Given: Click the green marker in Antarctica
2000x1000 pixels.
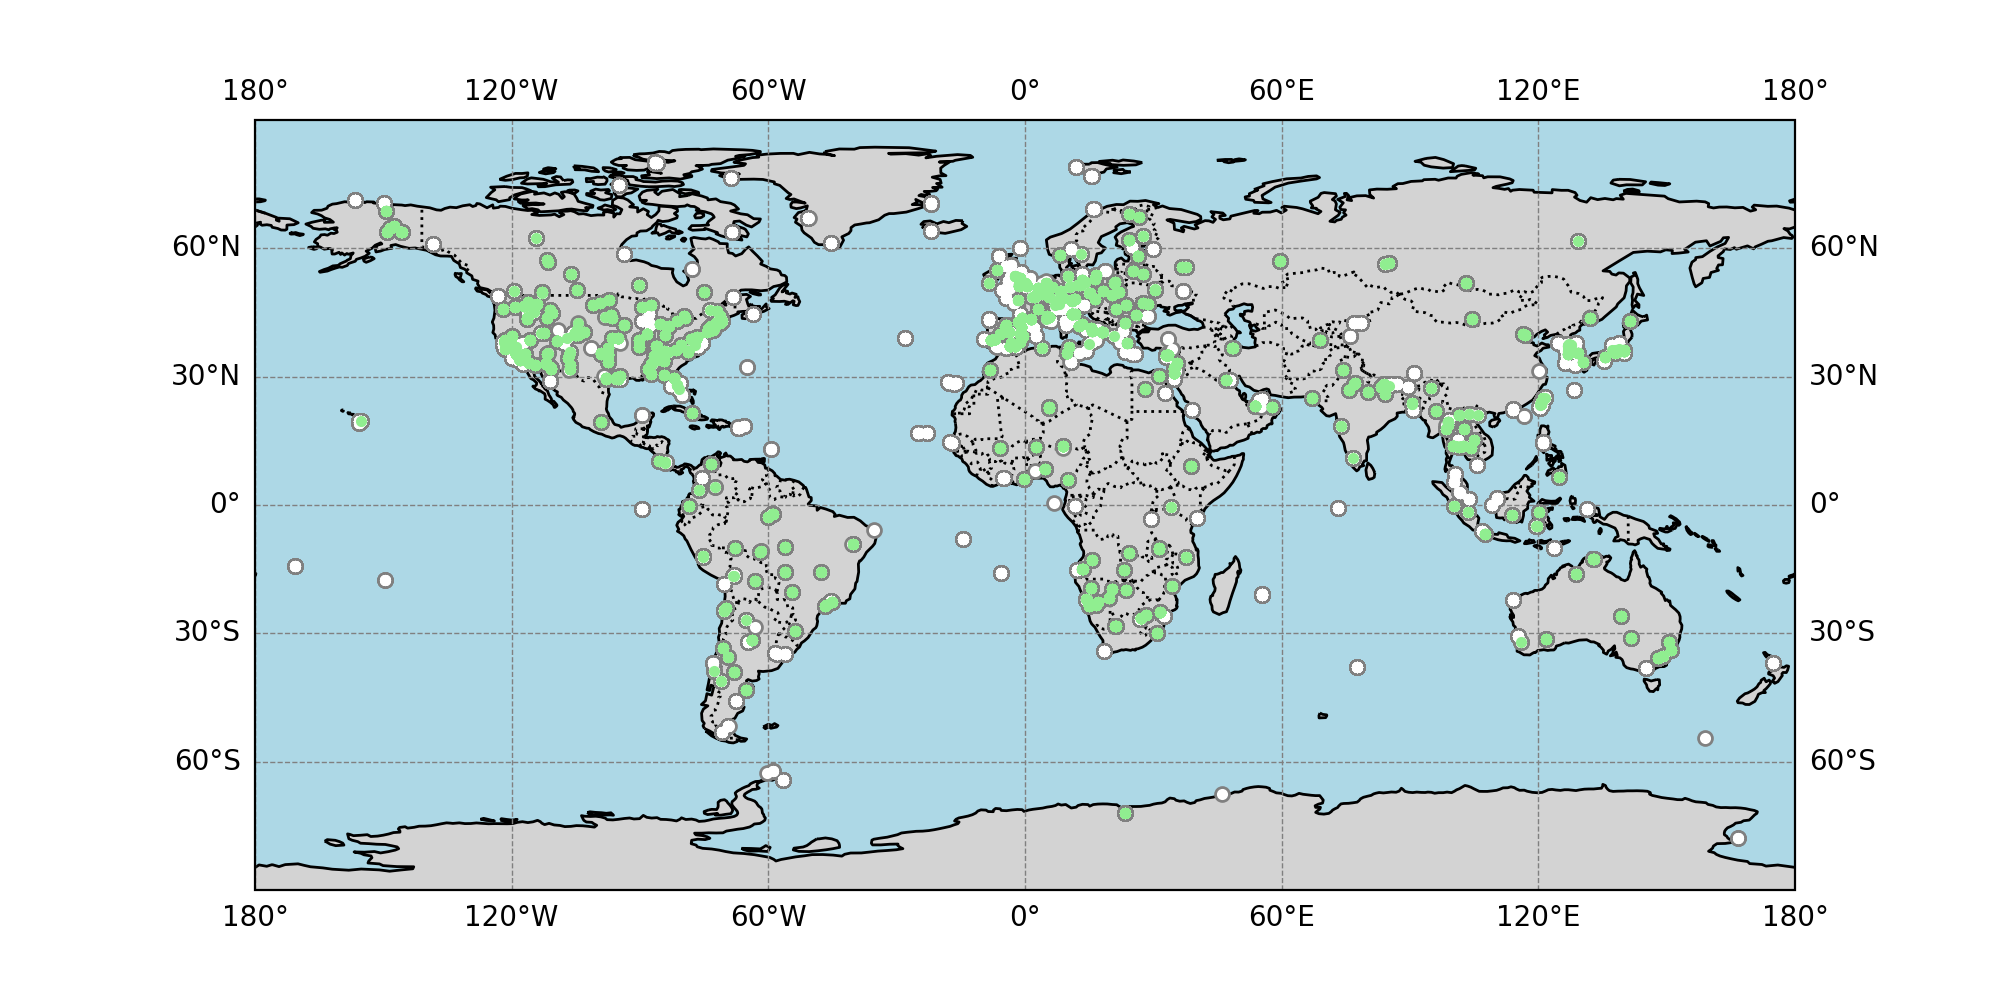Looking at the screenshot, I should [1125, 814].
